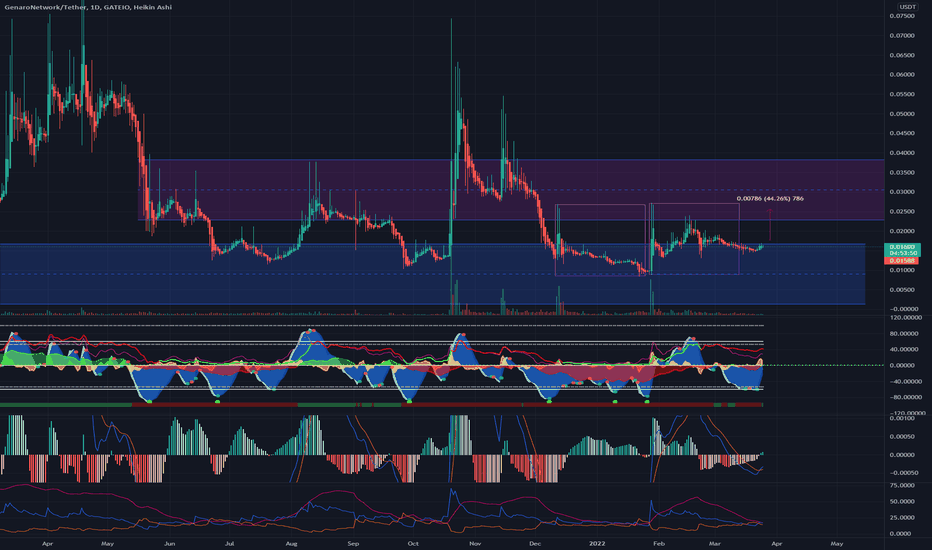Click the Mar label on time axis

(x=715, y=543)
